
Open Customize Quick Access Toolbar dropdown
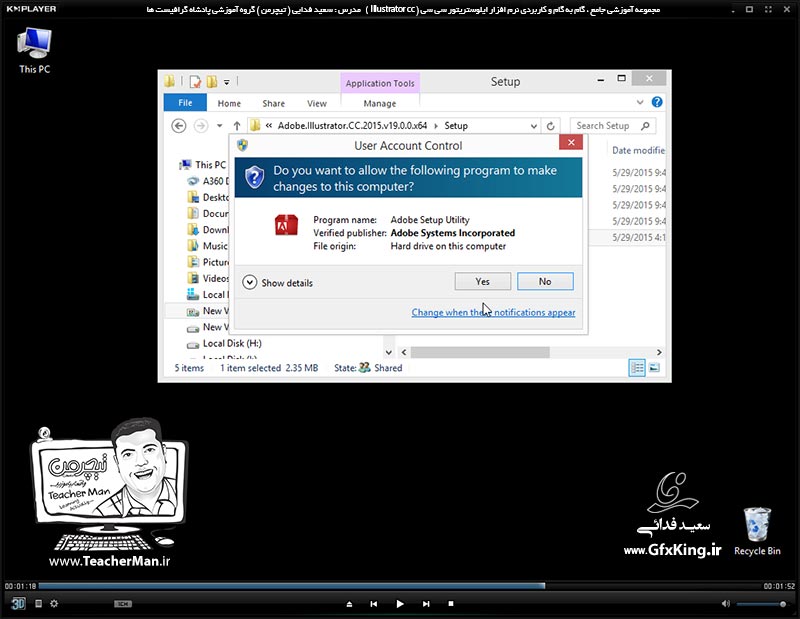pos(227,82)
